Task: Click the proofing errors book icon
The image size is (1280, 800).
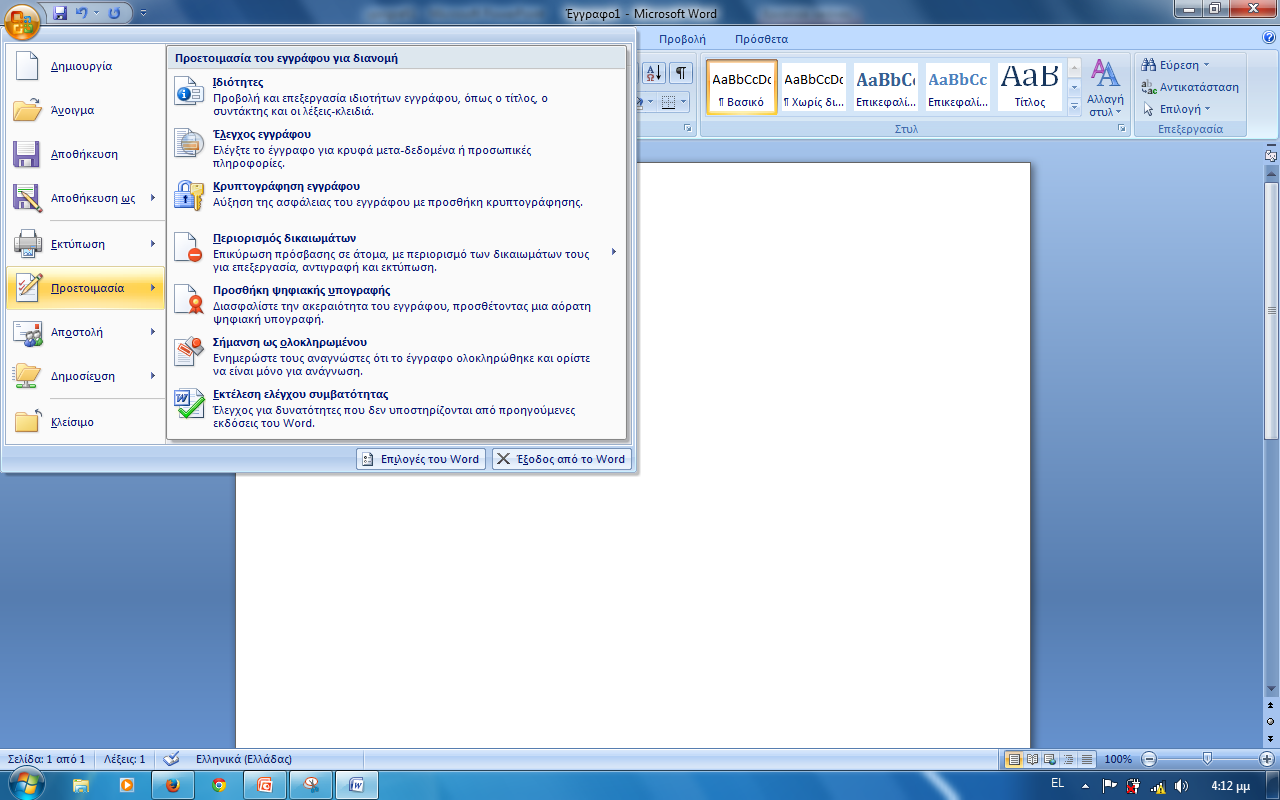Action: [x=171, y=759]
